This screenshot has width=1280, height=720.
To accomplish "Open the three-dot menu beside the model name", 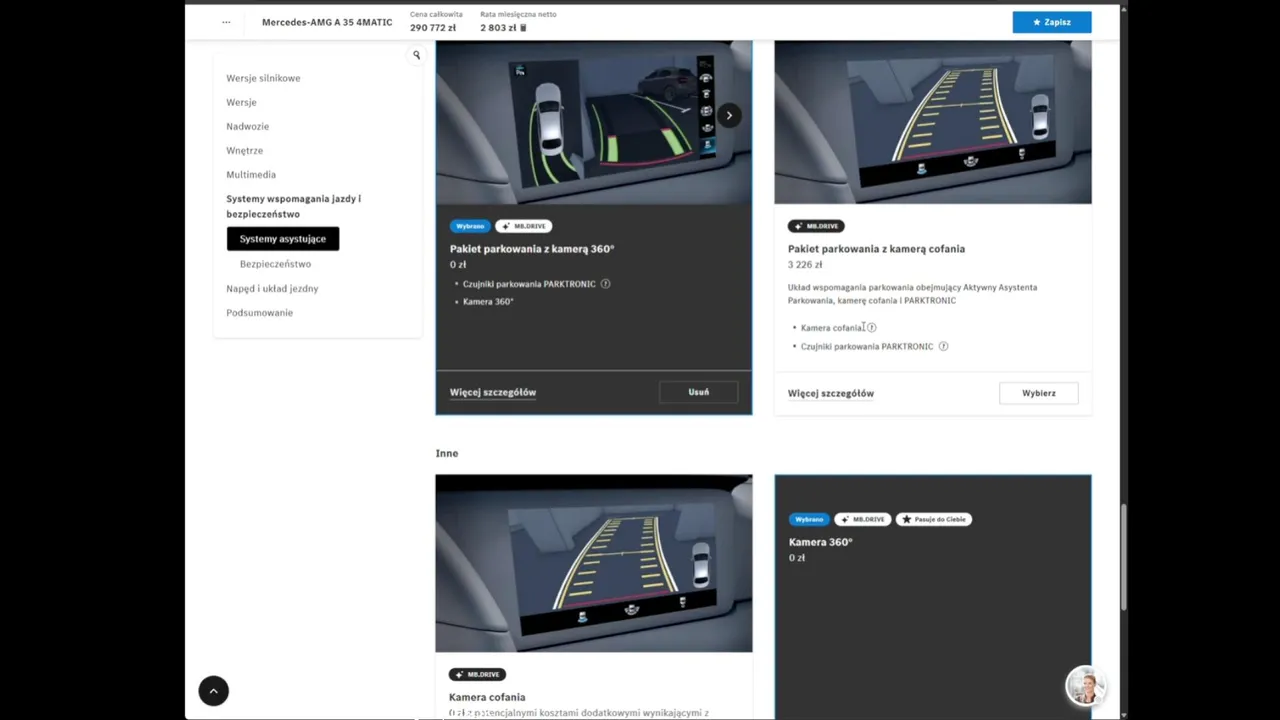I will 226,22.
